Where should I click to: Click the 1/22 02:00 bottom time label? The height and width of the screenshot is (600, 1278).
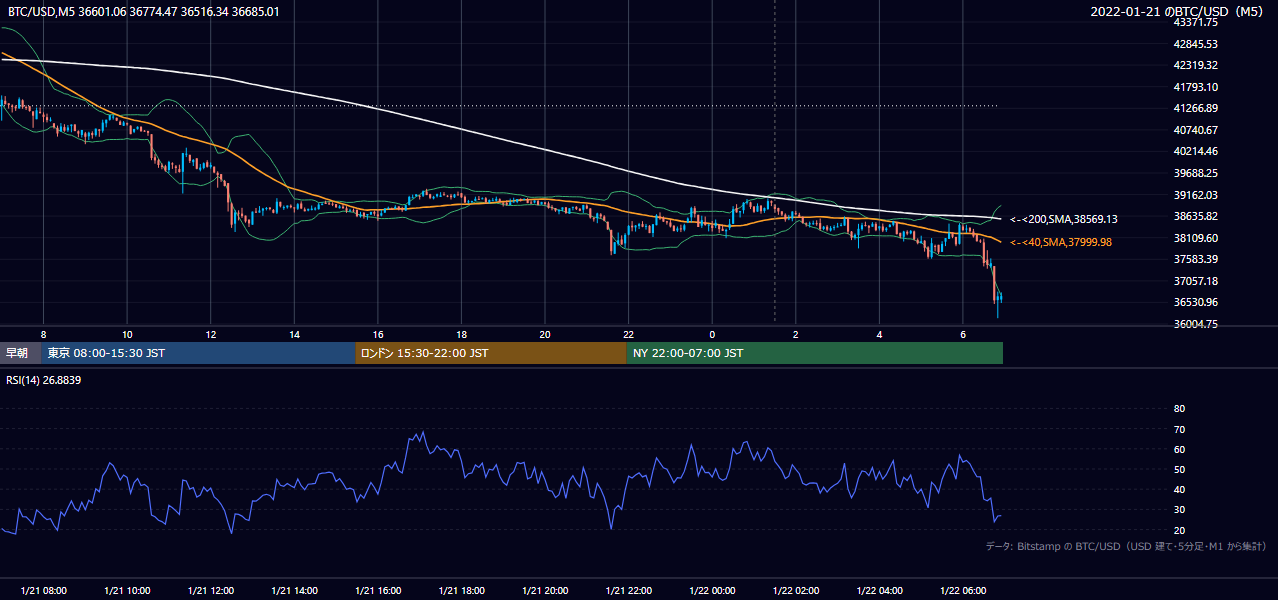click(x=795, y=591)
